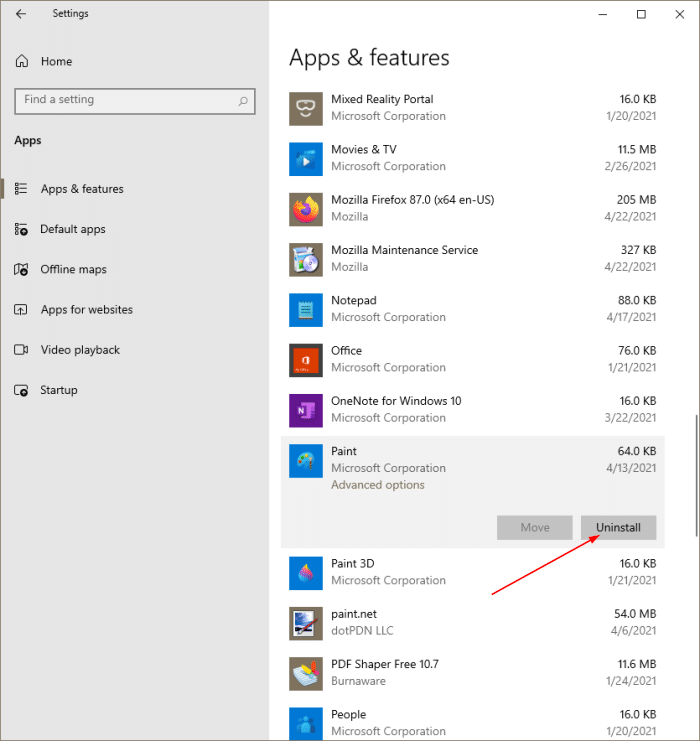
Task: Select Paint 3D entry
Action: click(x=473, y=573)
